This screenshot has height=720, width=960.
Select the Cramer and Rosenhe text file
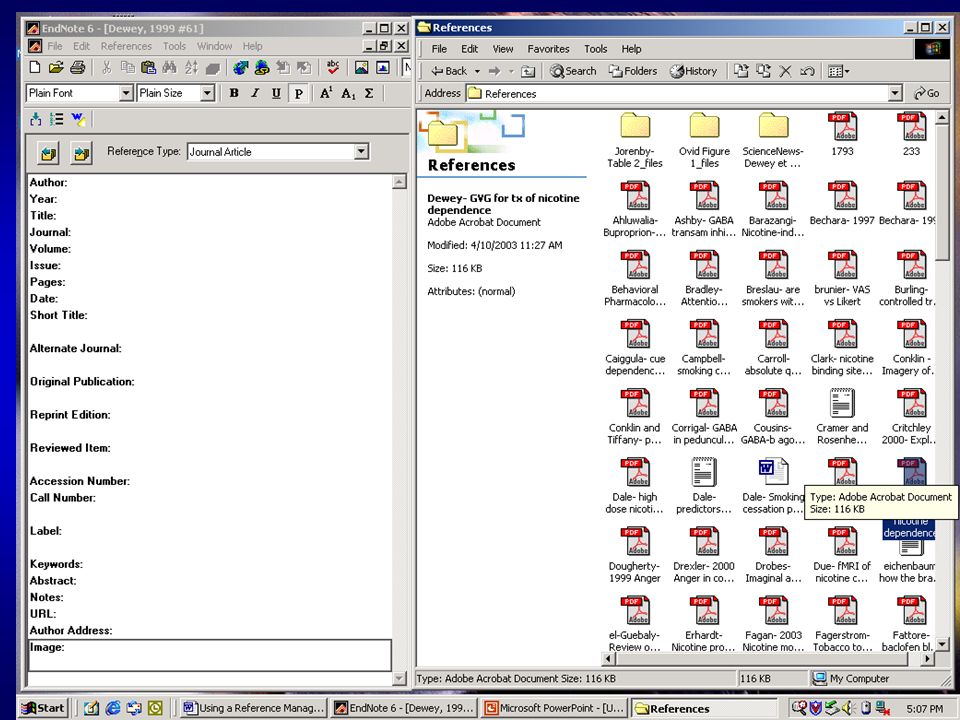tap(842, 417)
